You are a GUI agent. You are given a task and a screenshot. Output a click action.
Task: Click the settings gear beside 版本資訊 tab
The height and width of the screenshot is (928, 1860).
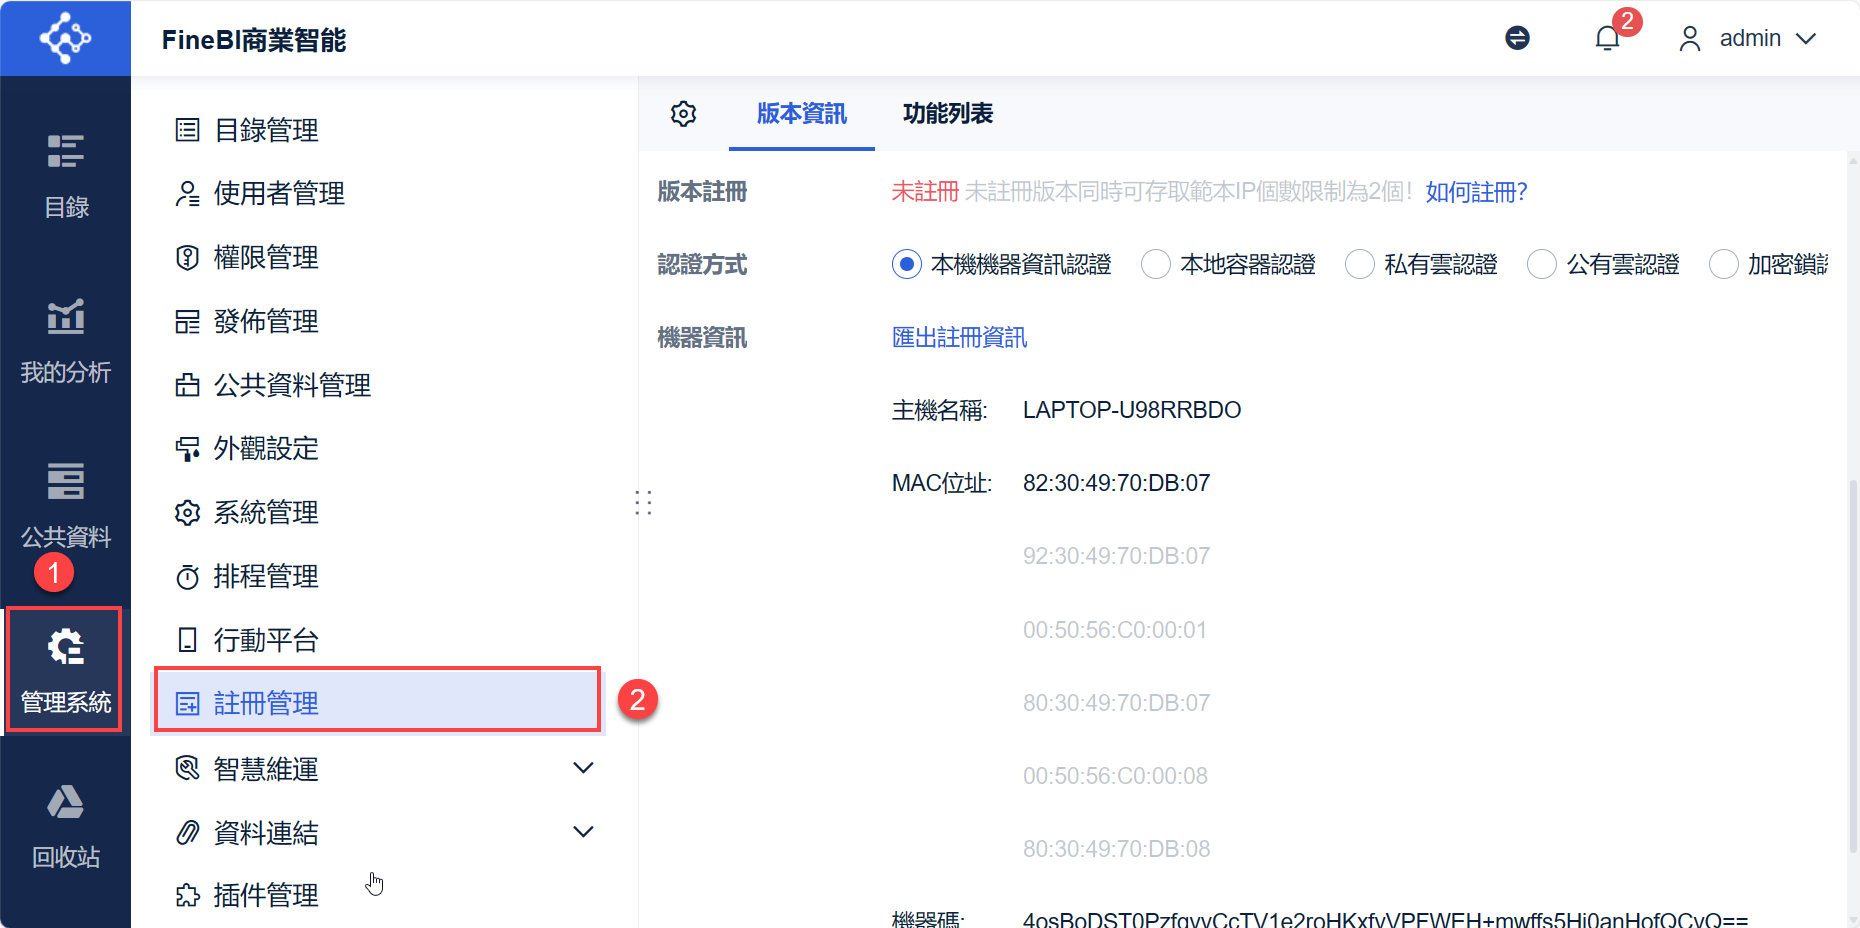tap(683, 114)
